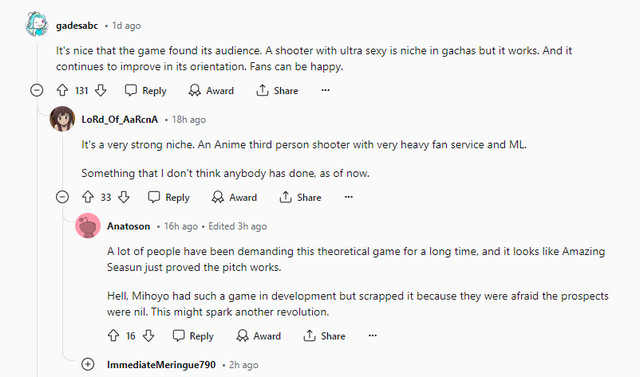The width and height of the screenshot is (640, 377).
Task: Open more options on Anatoson's comment
Action: (373, 335)
